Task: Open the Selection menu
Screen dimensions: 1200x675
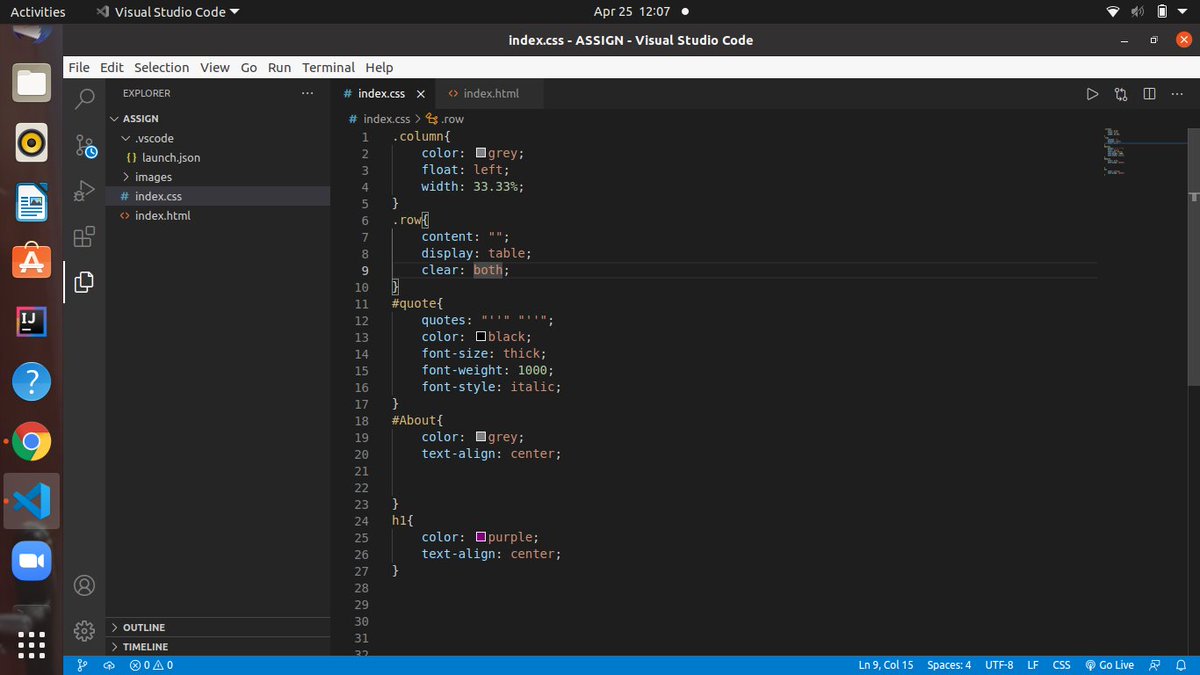Action: coord(161,67)
